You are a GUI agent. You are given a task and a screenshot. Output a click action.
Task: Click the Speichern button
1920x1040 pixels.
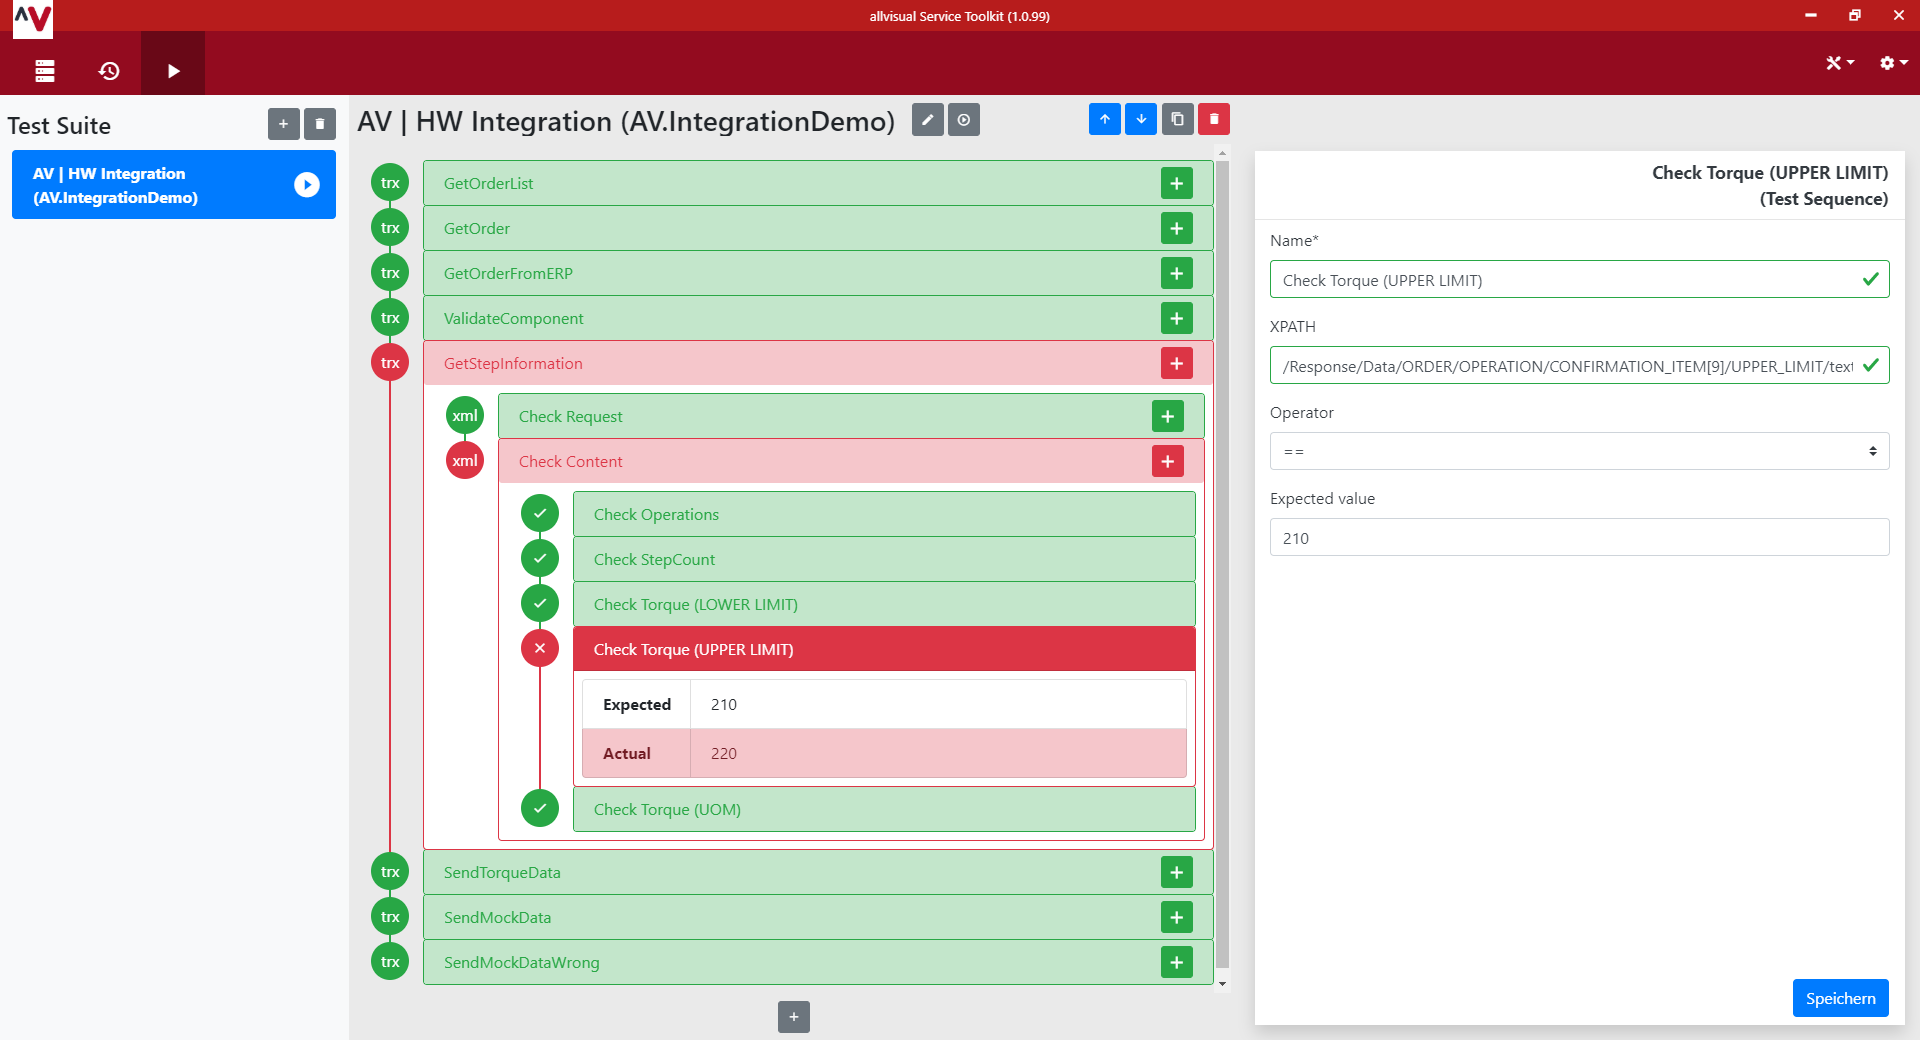[1840, 998]
